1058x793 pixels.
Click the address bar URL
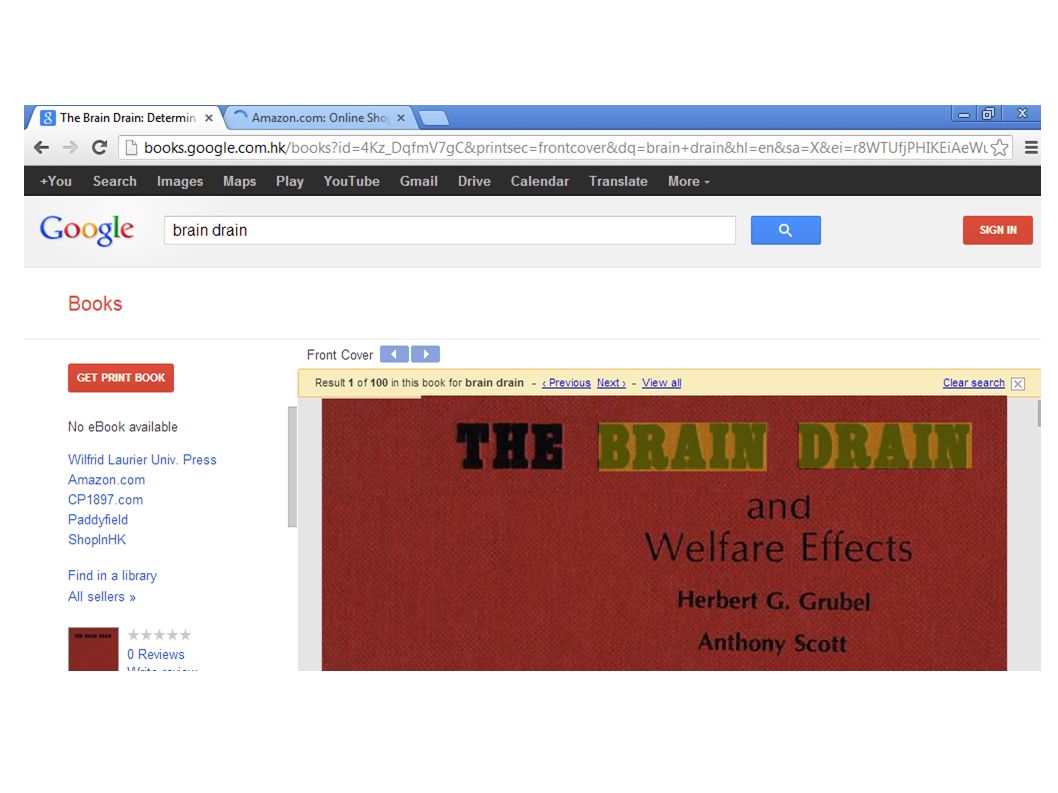[x=565, y=148]
